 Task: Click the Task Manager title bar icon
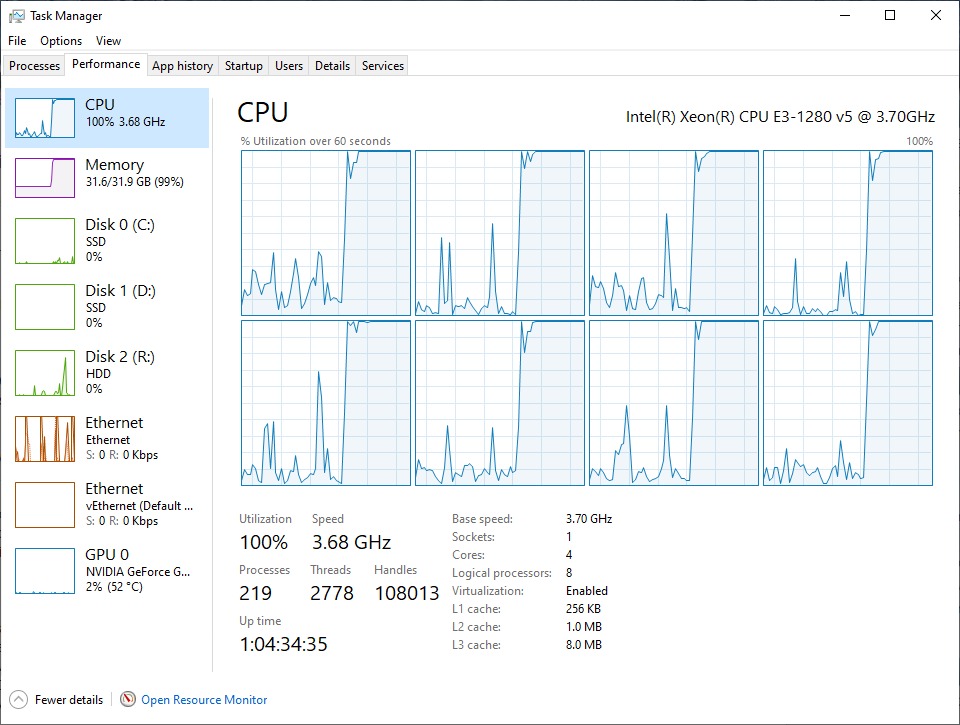(x=17, y=16)
